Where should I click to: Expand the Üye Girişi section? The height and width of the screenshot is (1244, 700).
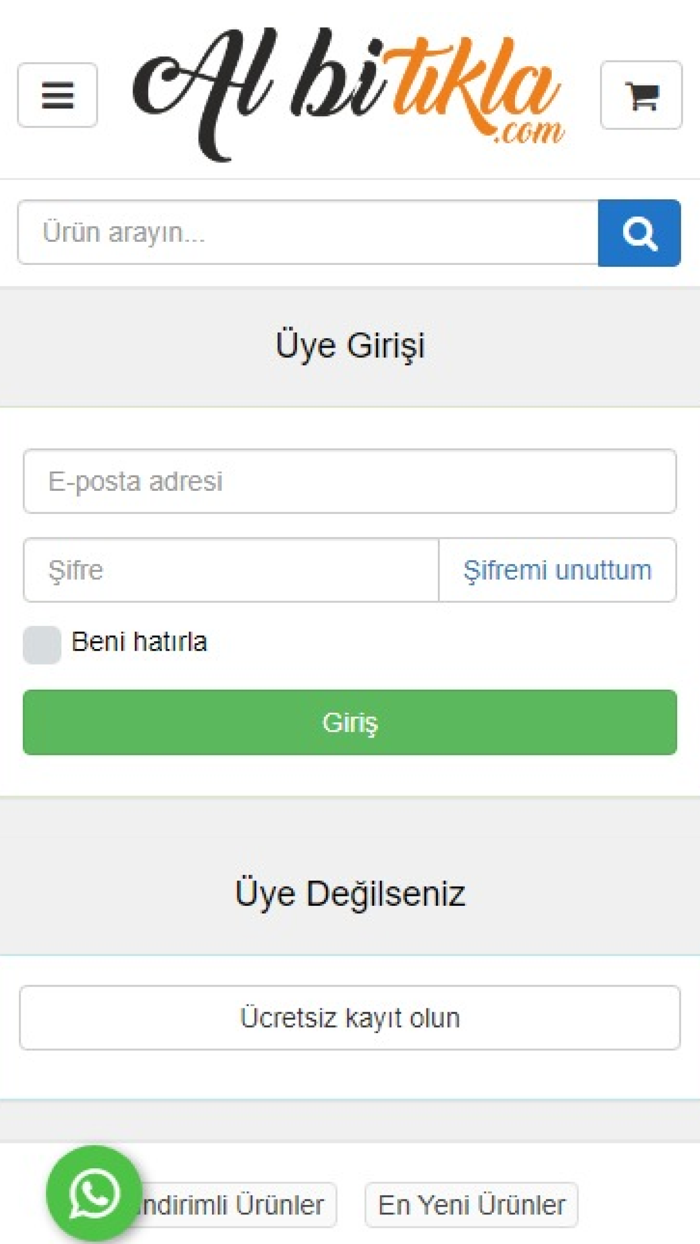tap(350, 346)
